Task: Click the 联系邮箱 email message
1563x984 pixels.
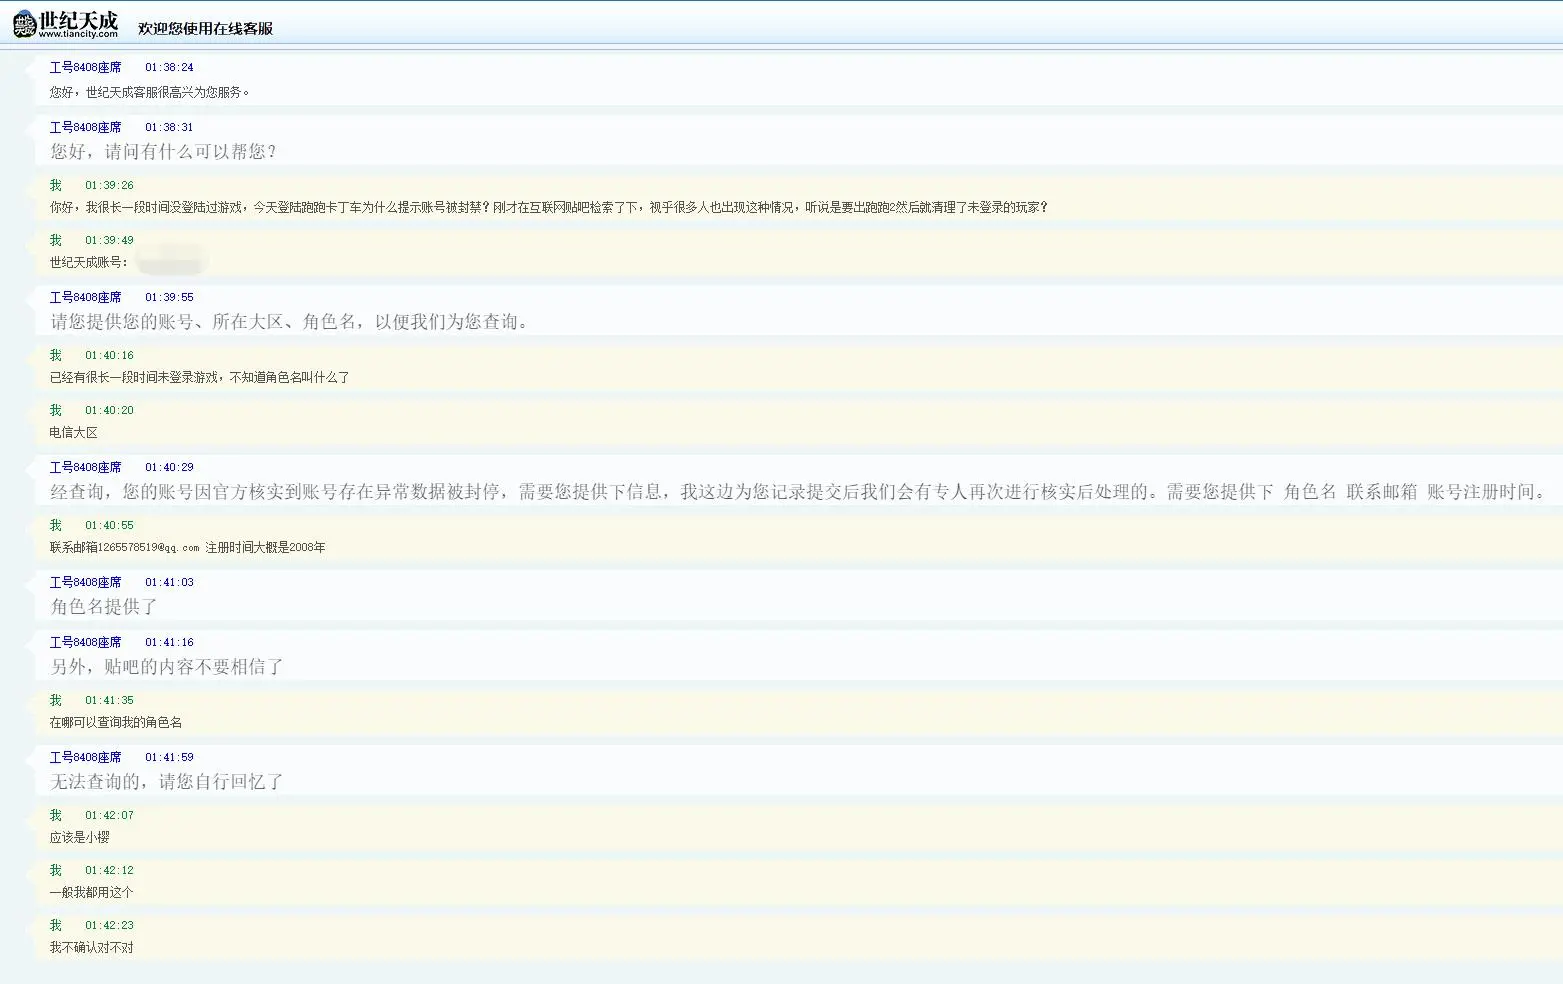Action: 187,548
